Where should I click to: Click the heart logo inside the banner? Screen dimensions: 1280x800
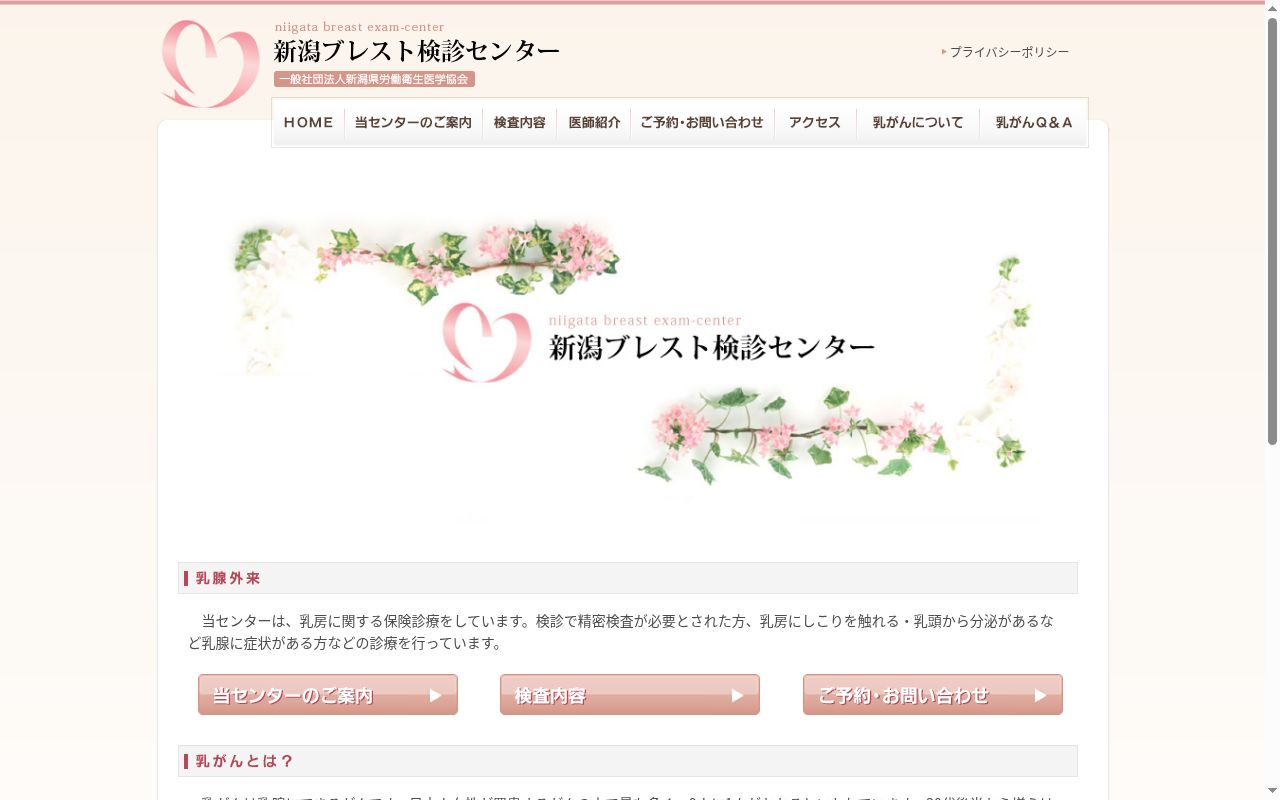click(x=486, y=342)
